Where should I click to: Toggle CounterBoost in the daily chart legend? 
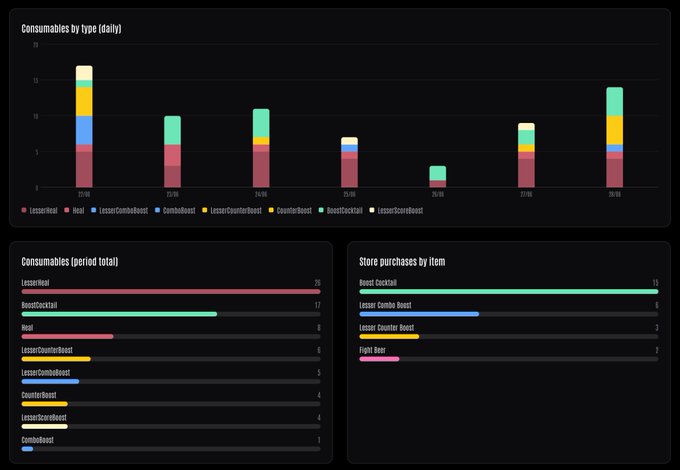[290, 211]
